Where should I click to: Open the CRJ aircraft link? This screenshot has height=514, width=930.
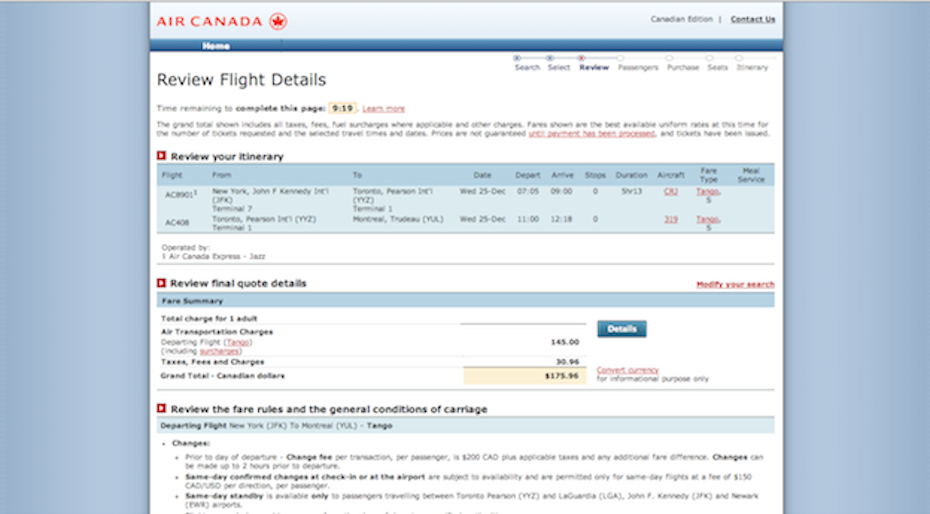[670, 190]
